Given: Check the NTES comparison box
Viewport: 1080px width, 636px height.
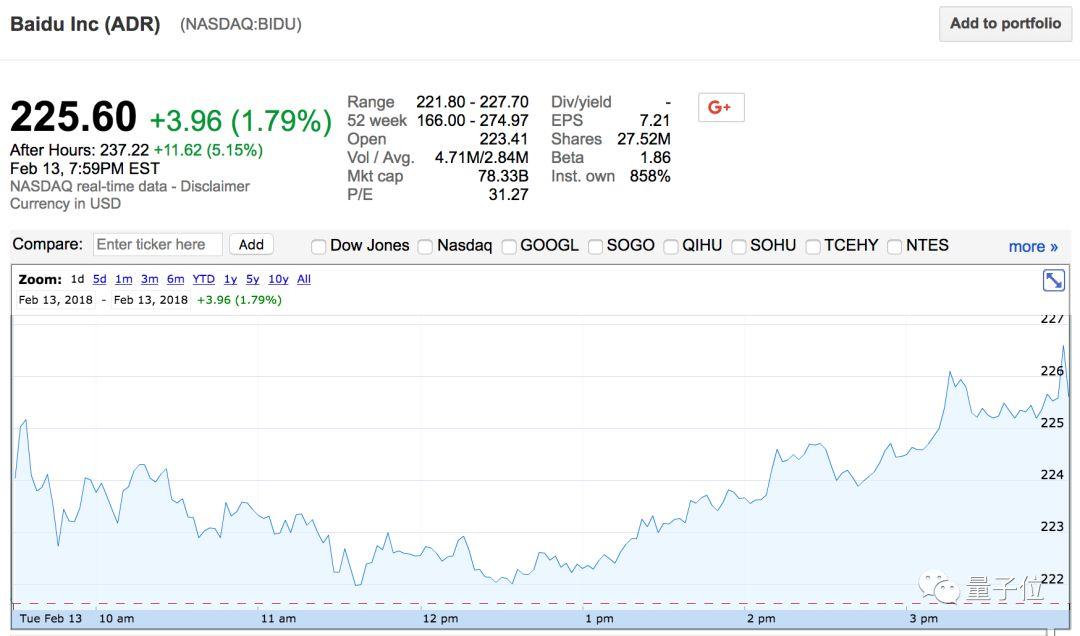Looking at the screenshot, I should coord(895,247).
